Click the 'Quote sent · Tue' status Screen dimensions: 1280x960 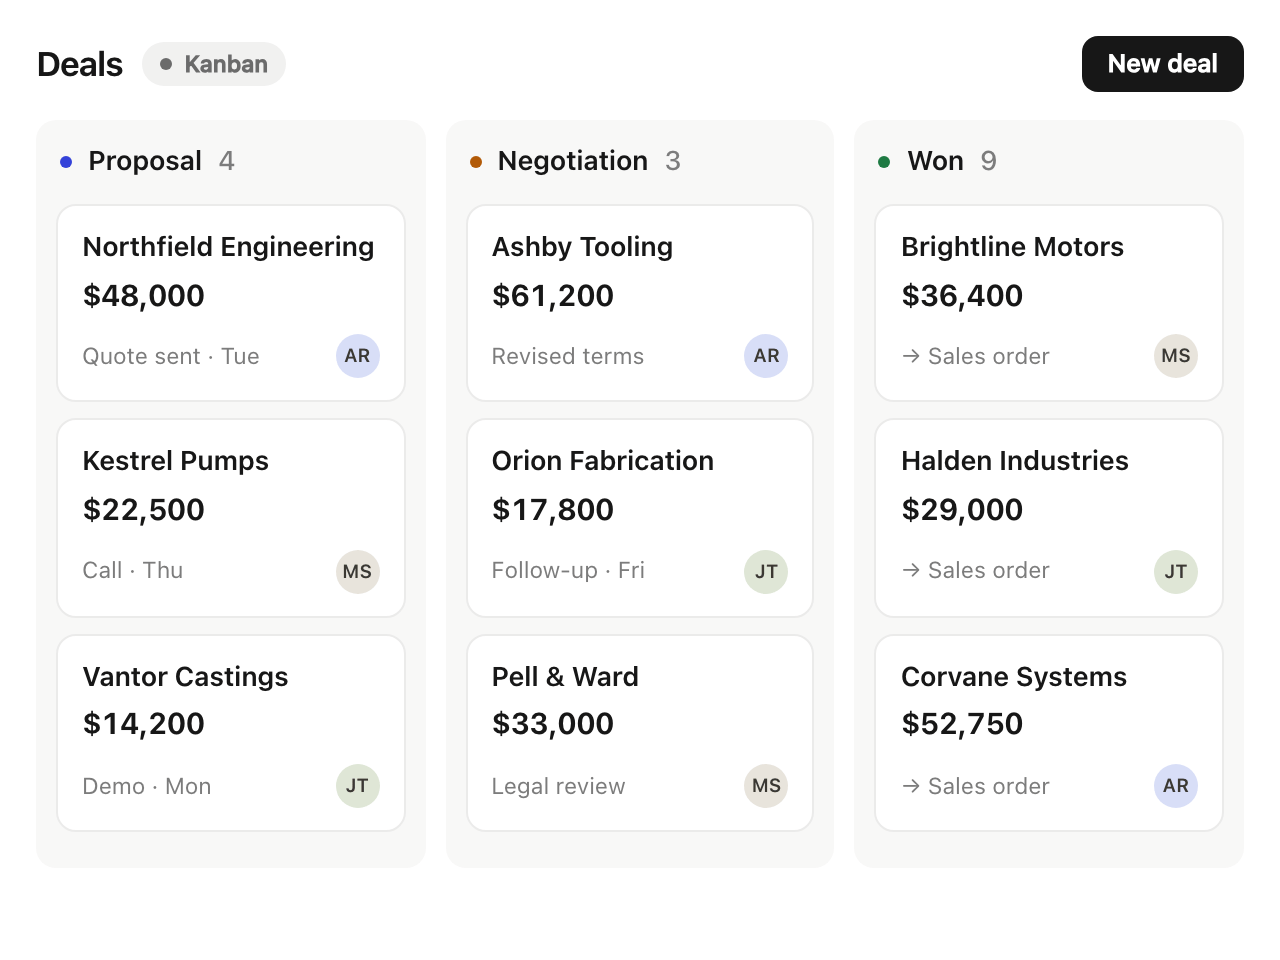[171, 356]
